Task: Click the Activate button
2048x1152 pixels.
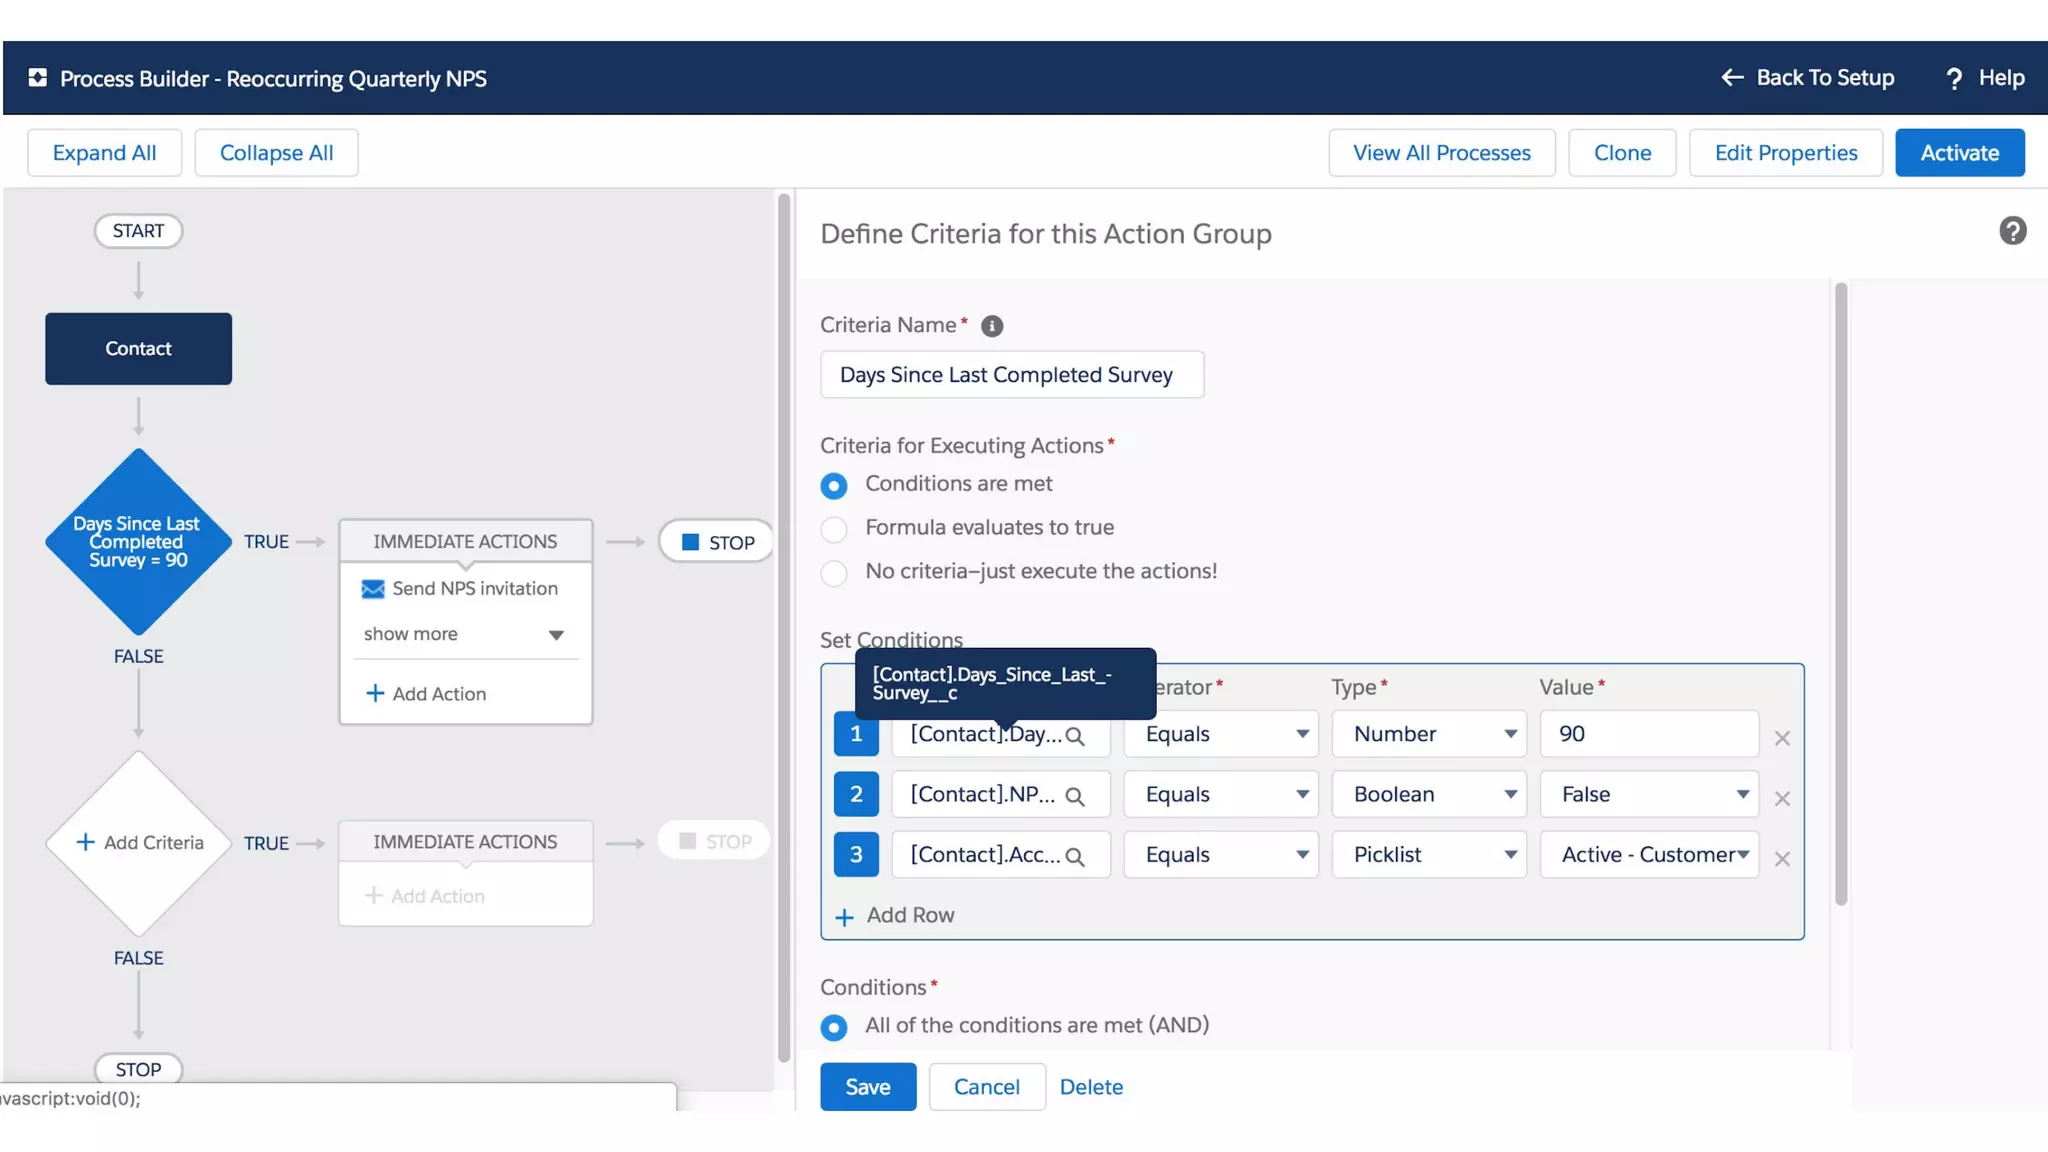Action: coord(1960,153)
